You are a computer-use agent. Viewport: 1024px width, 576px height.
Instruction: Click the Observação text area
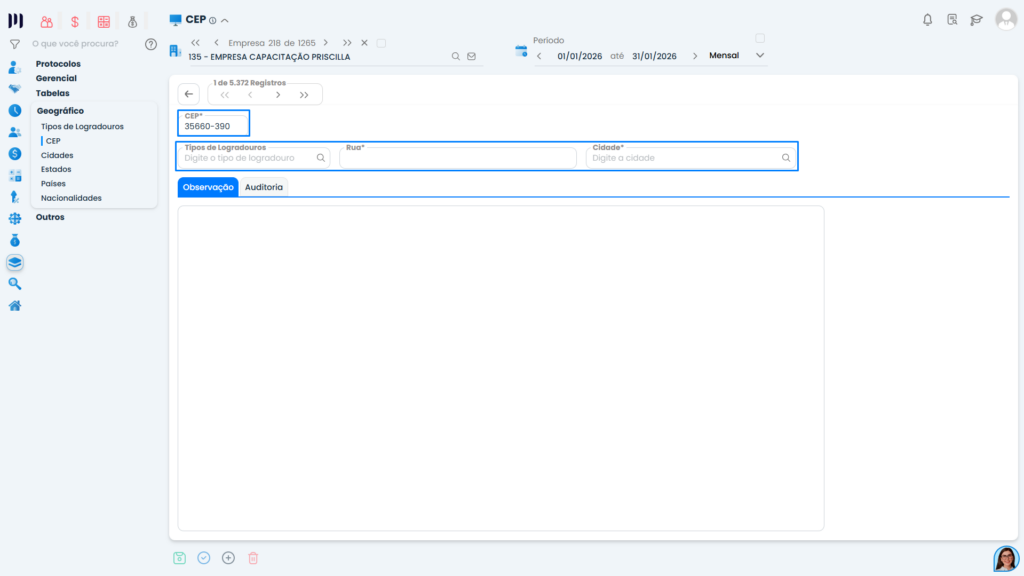(x=501, y=368)
